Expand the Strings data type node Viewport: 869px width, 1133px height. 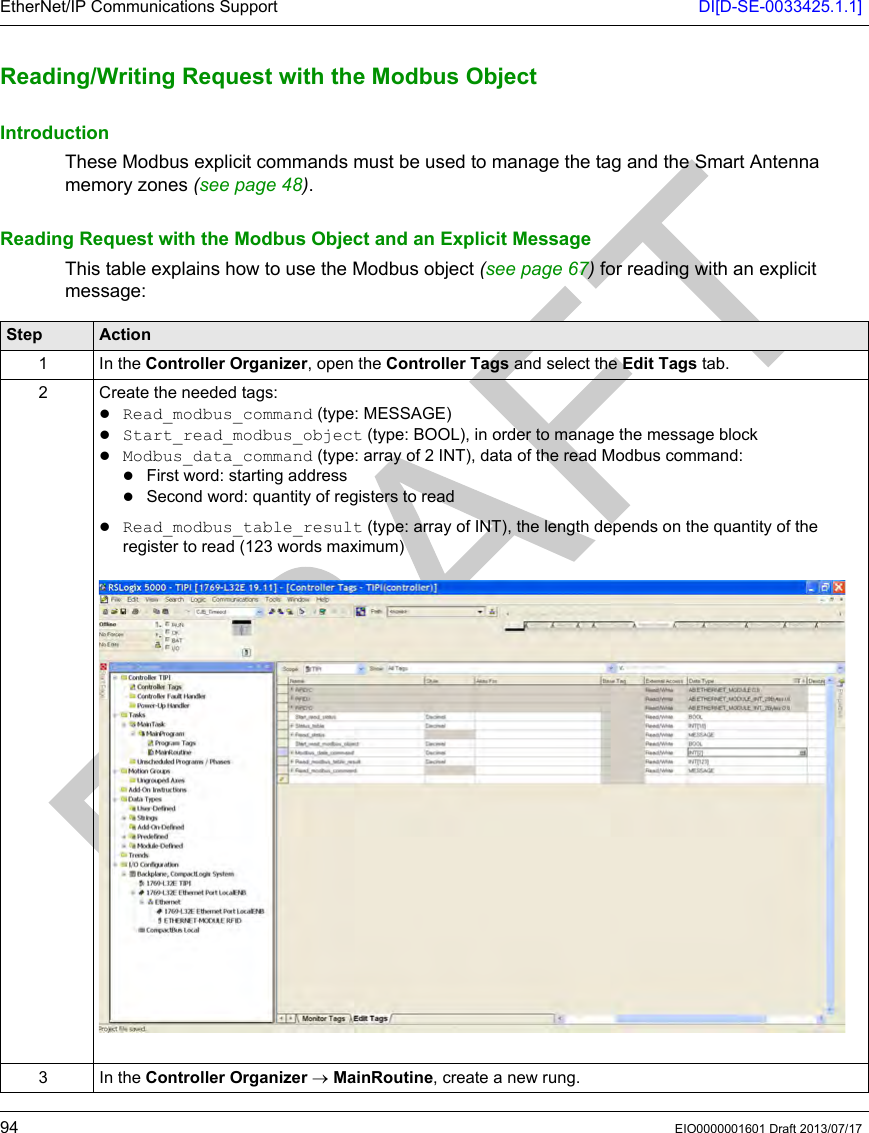pyautogui.click(x=124, y=819)
